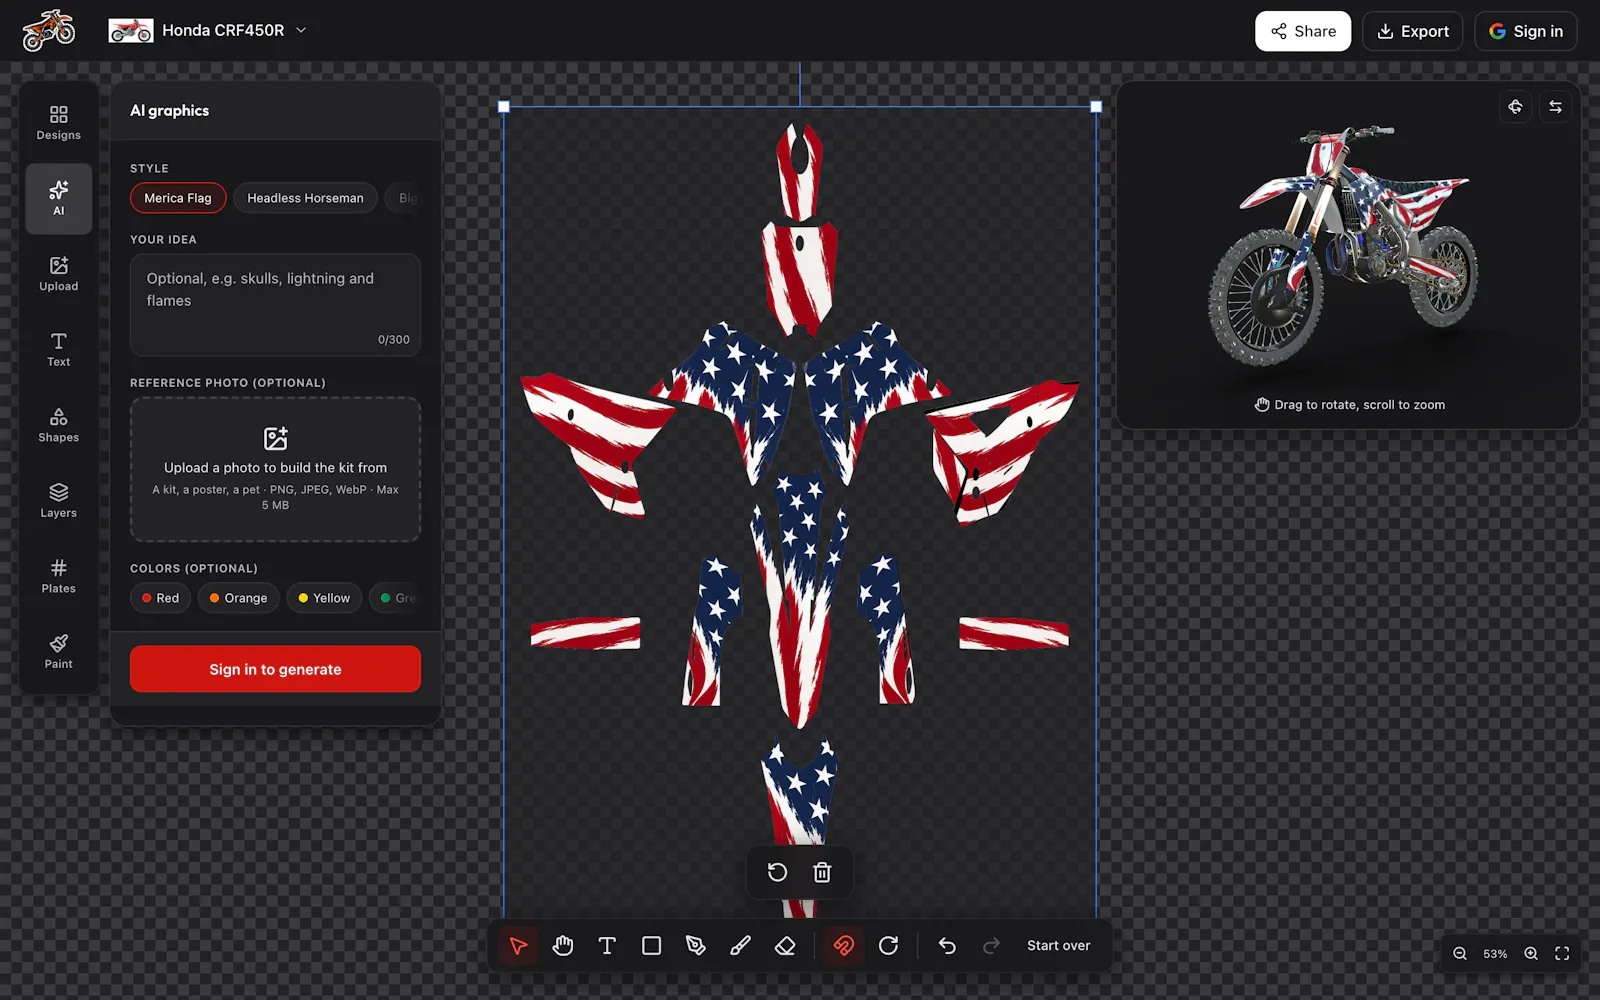Click the reference photo upload area

pyautogui.click(x=275, y=470)
